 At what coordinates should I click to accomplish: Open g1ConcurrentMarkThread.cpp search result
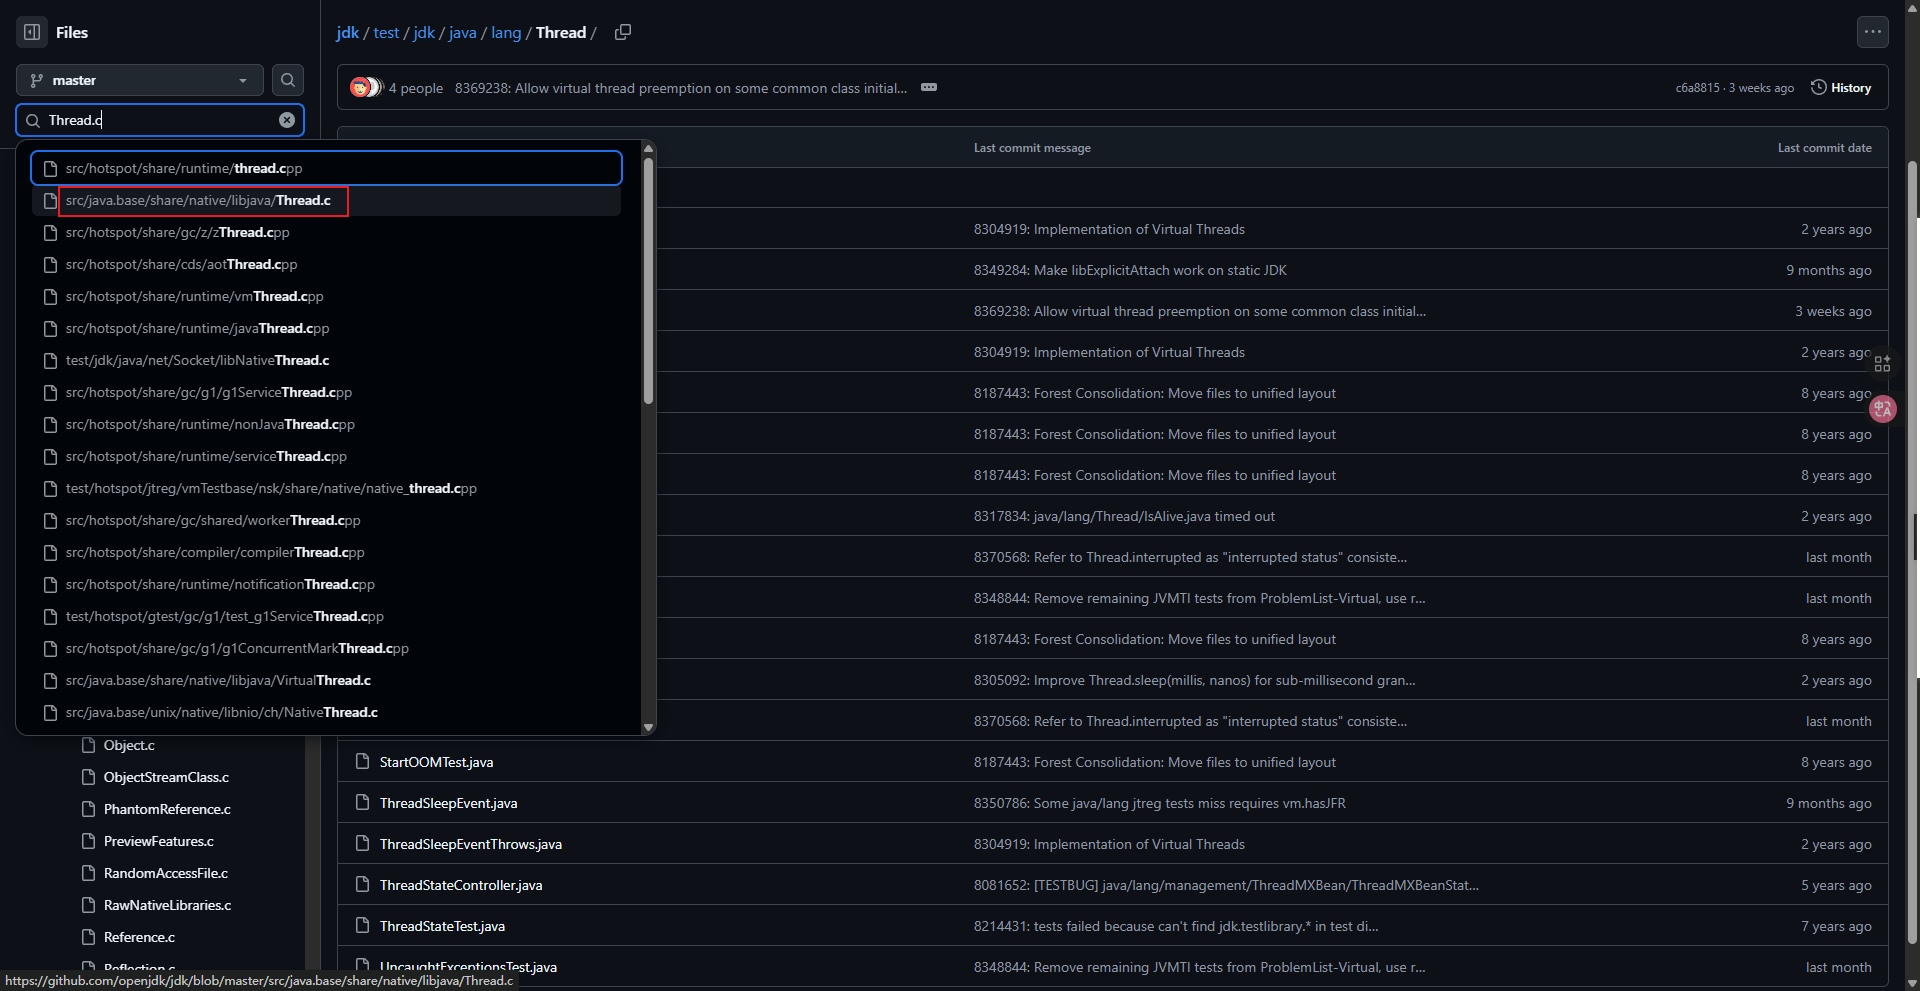coord(326,648)
